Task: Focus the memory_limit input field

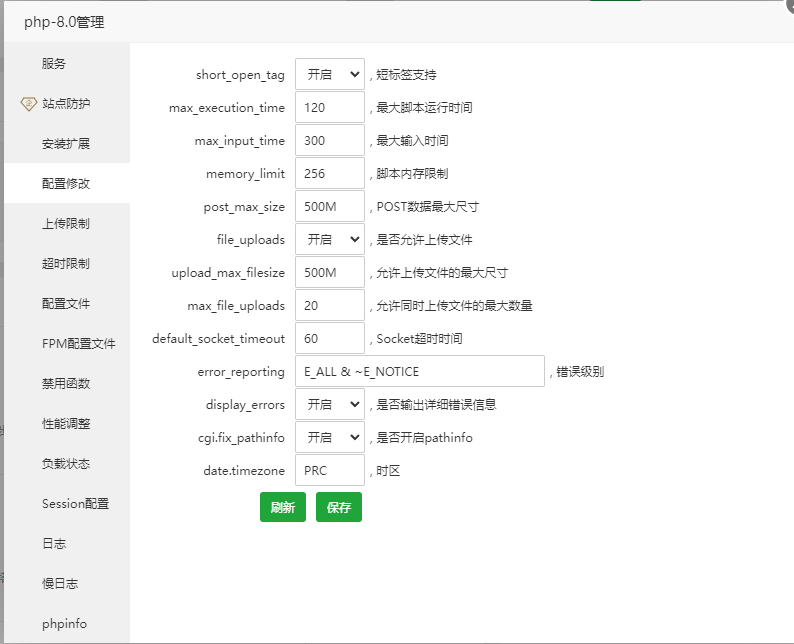Action: pyautogui.click(x=329, y=174)
